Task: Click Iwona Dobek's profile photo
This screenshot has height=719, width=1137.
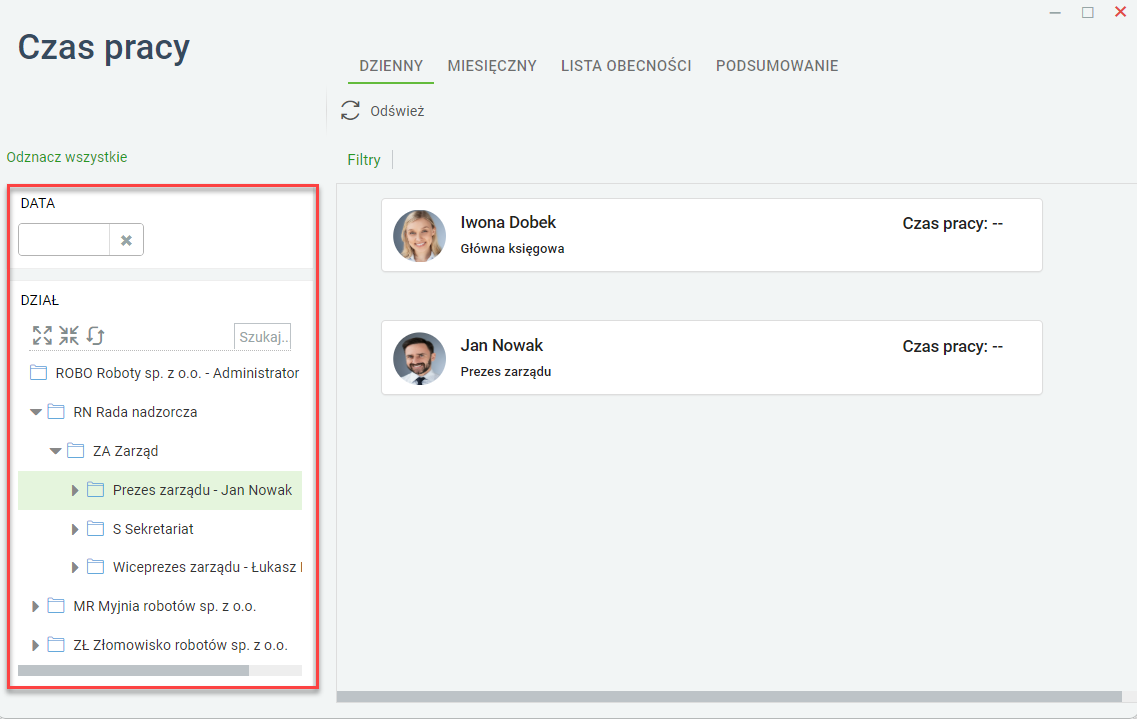Action: point(419,236)
